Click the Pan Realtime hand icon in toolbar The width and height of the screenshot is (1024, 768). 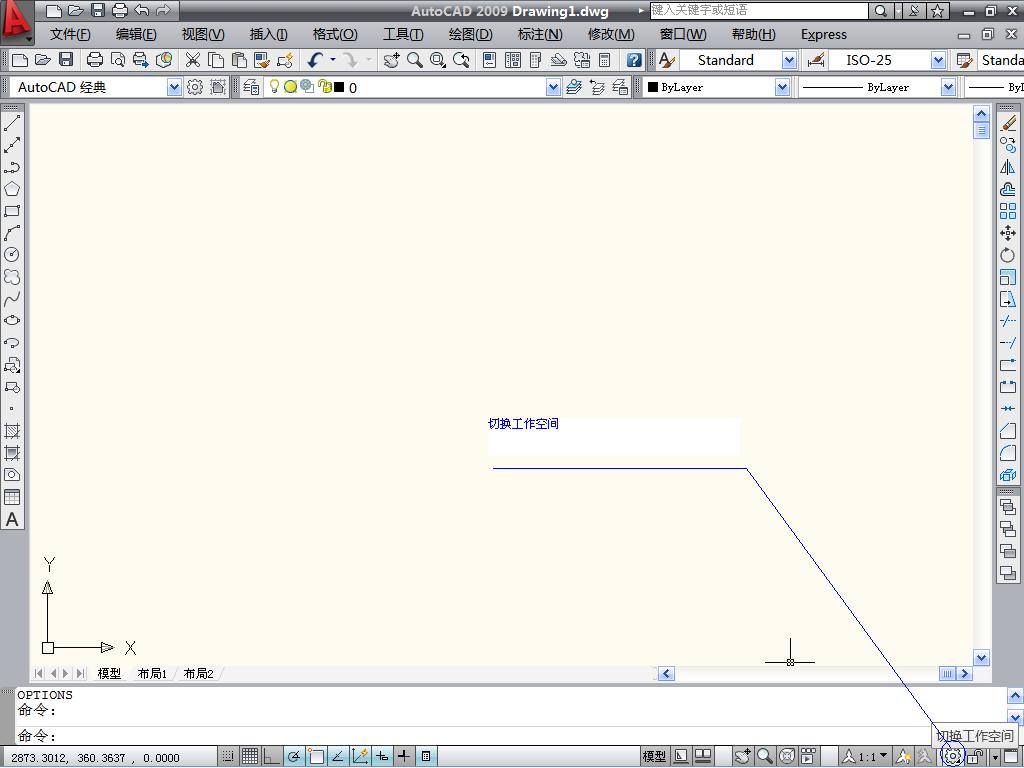click(391, 60)
